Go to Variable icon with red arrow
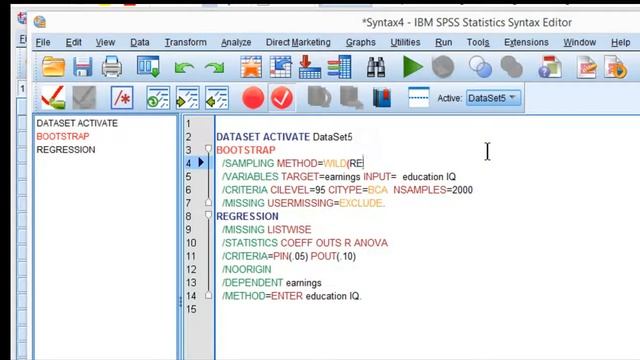The image size is (640, 360). 310,67
